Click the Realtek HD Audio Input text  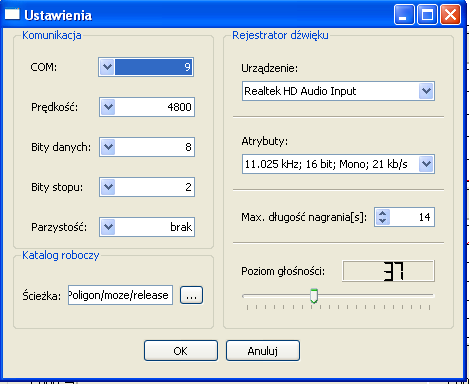[x=300, y=91]
